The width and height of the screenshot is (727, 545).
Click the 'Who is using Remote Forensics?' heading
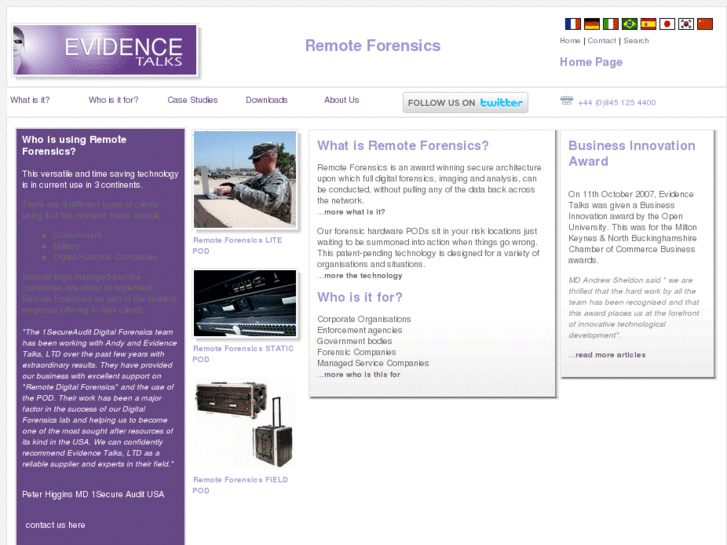74,146
